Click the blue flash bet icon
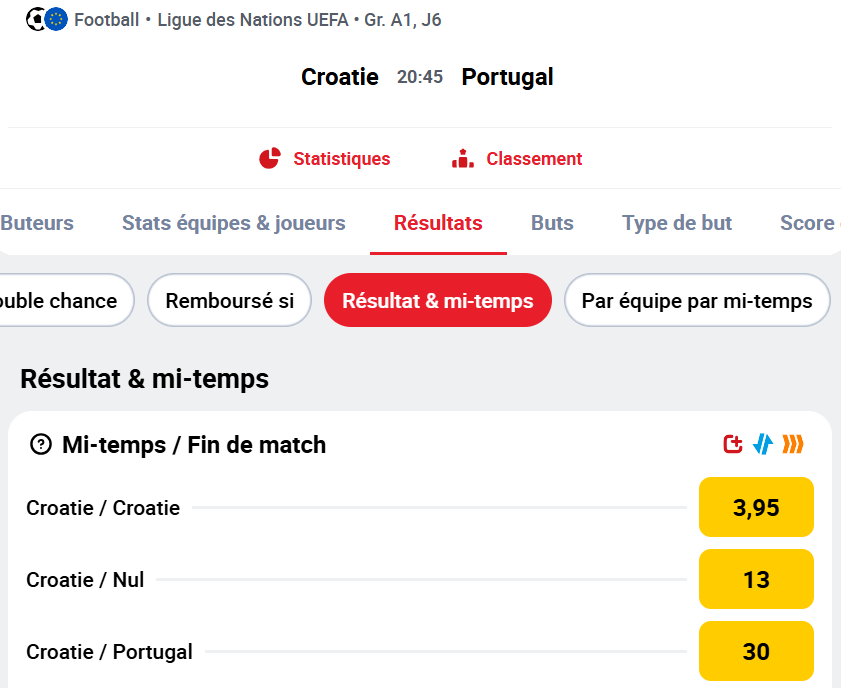This screenshot has height=688, width=841. pyautogui.click(x=763, y=444)
